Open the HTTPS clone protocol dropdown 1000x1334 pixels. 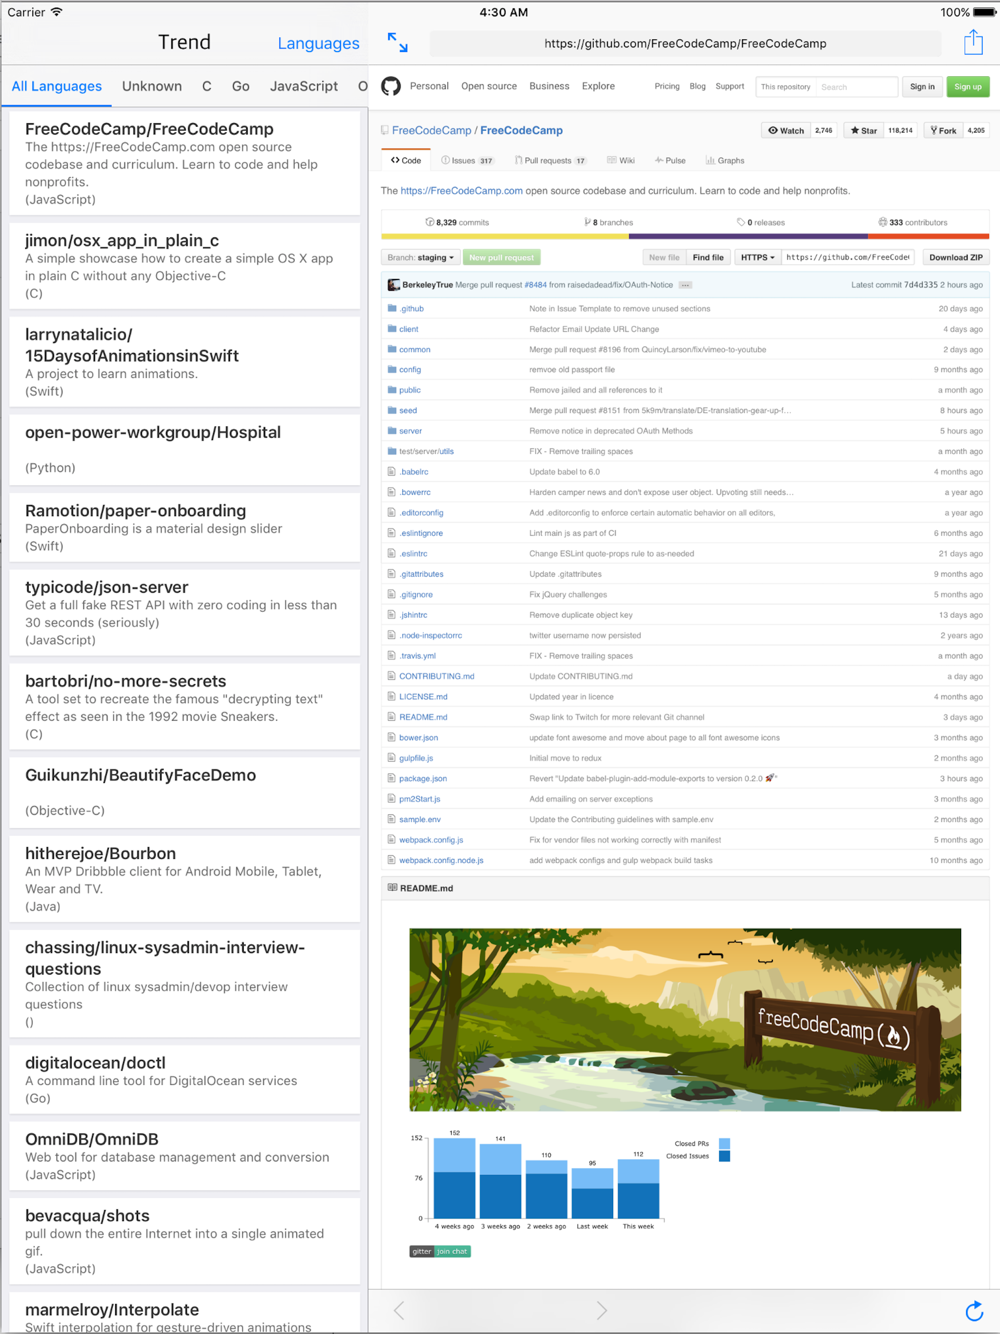pyautogui.click(x=758, y=257)
